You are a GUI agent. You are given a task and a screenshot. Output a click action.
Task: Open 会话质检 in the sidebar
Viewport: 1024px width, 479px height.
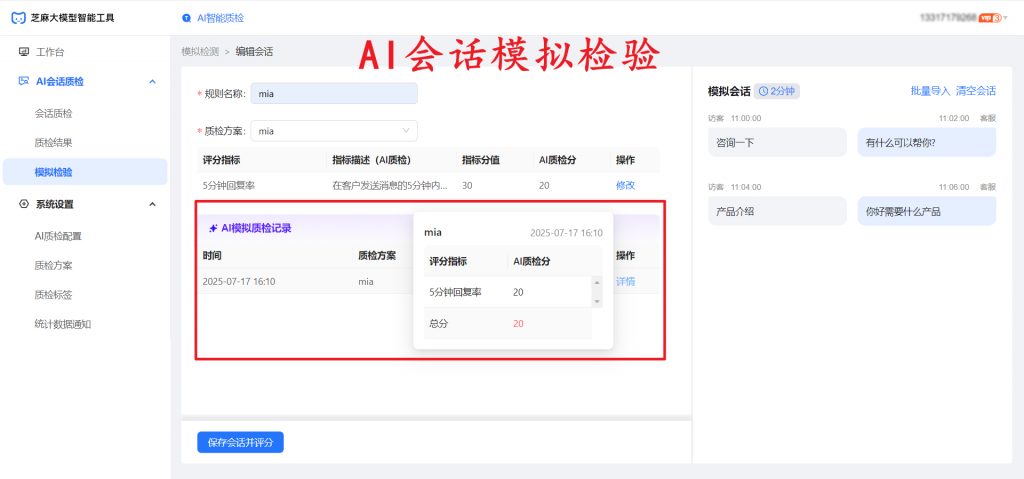coord(53,113)
